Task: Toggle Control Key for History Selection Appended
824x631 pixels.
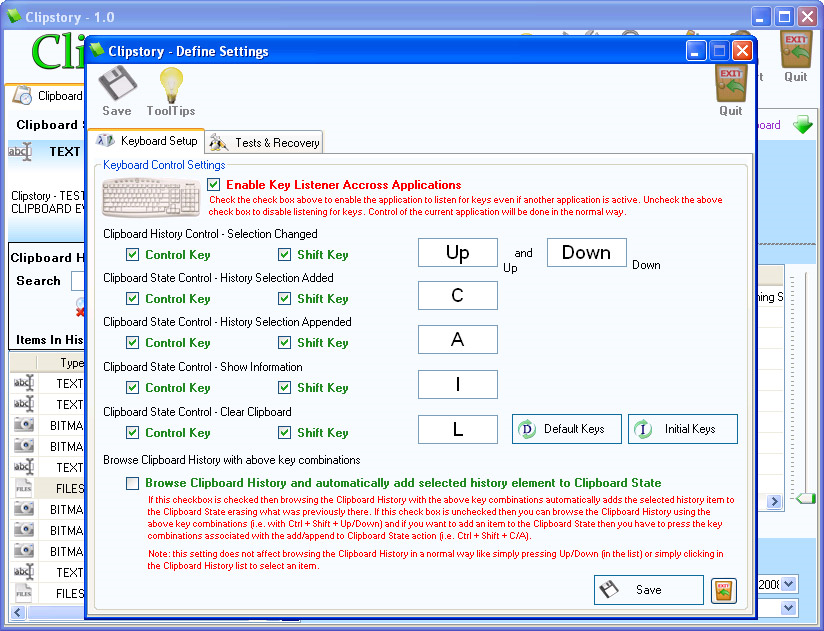Action: [132, 343]
